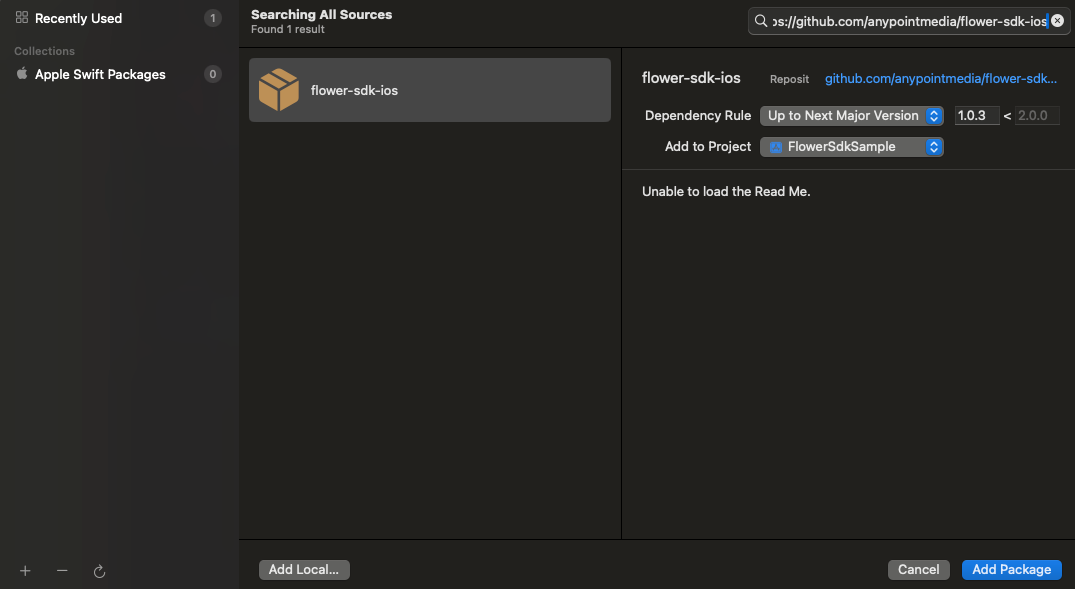1075x589 pixels.
Task: Click the Unable to load Read Me message
Action: [726, 192]
